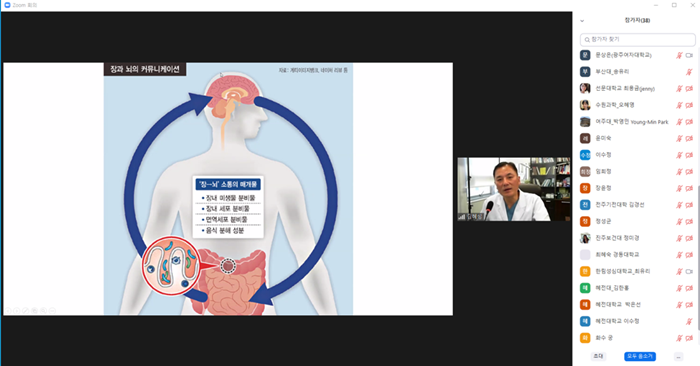This screenshot has width=700, height=366.
Task: Click the Zoom logo in the title bar
Action: coord(7,5)
